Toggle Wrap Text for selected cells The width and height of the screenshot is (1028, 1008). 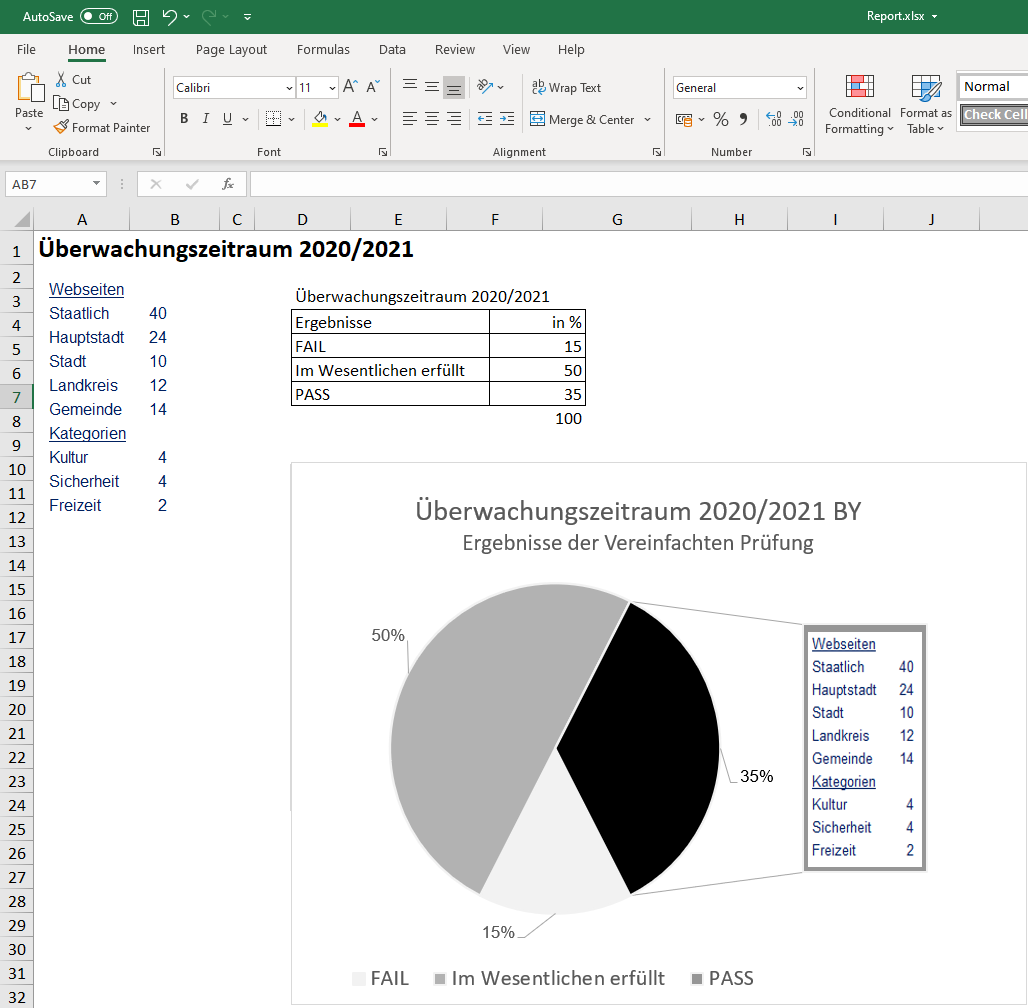pos(566,88)
